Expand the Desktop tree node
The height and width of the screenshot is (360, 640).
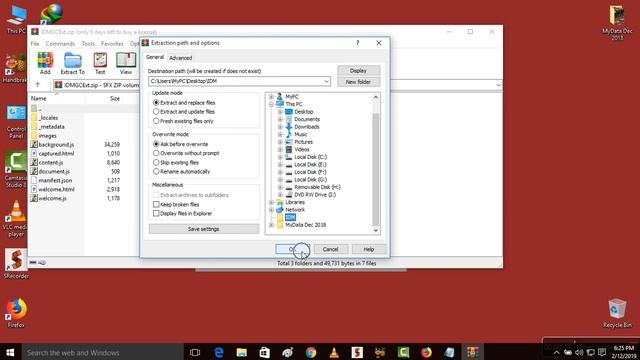280,111
